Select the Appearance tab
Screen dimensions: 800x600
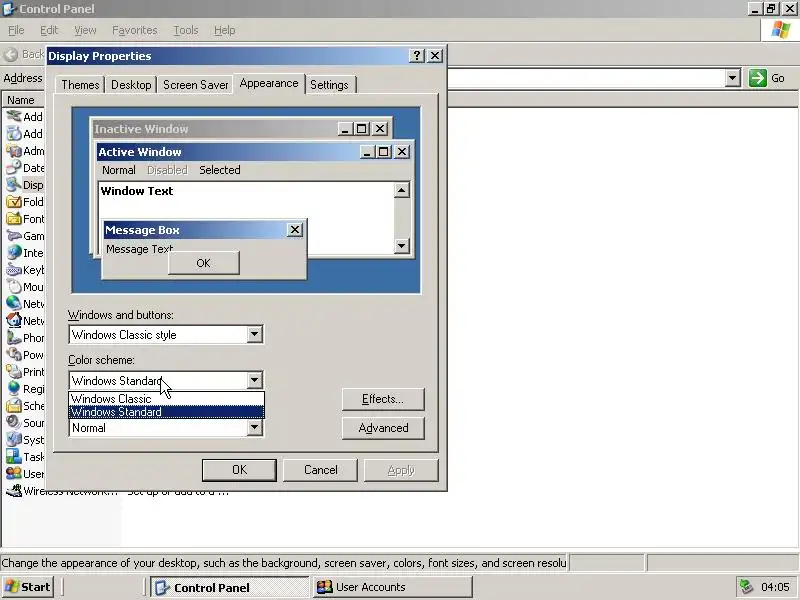(x=269, y=83)
